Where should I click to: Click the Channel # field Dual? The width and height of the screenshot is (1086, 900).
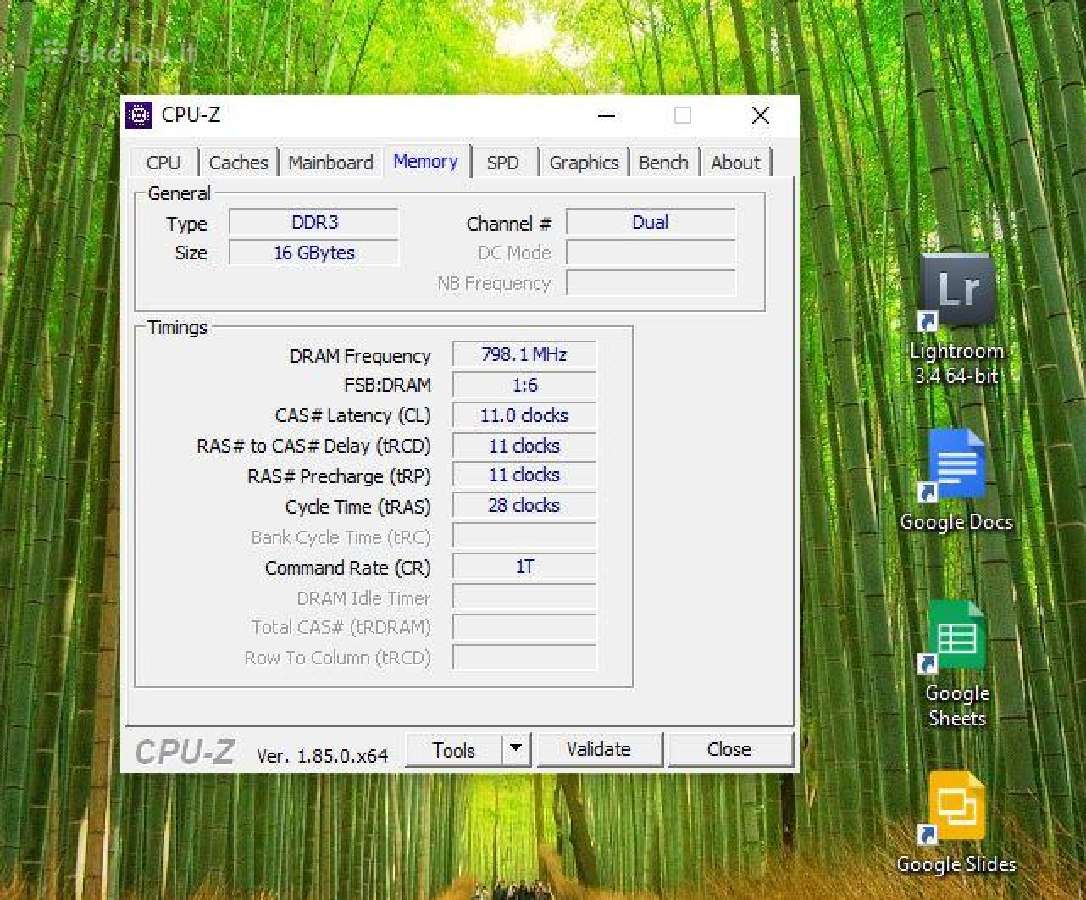coord(651,222)
